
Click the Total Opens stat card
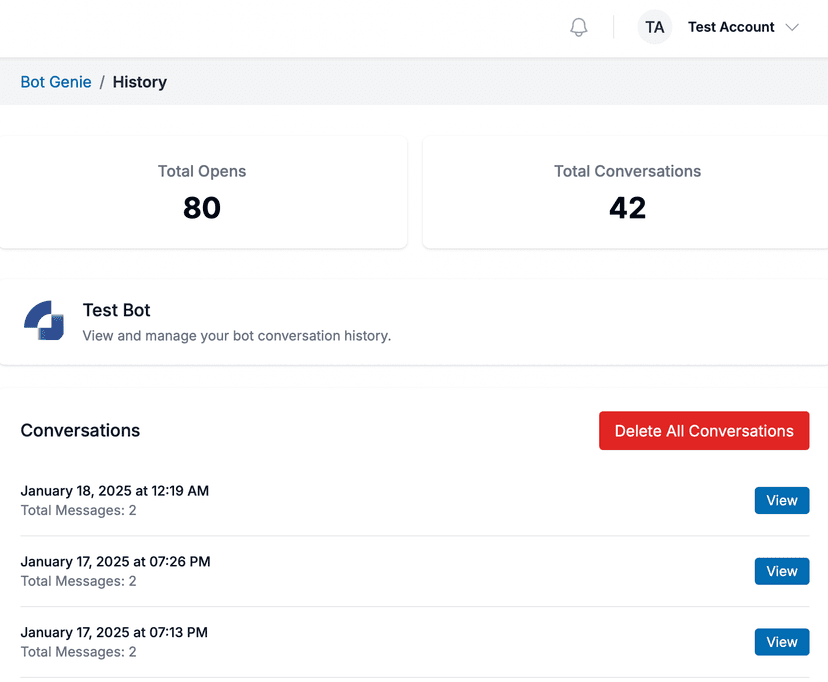[202, 191]
